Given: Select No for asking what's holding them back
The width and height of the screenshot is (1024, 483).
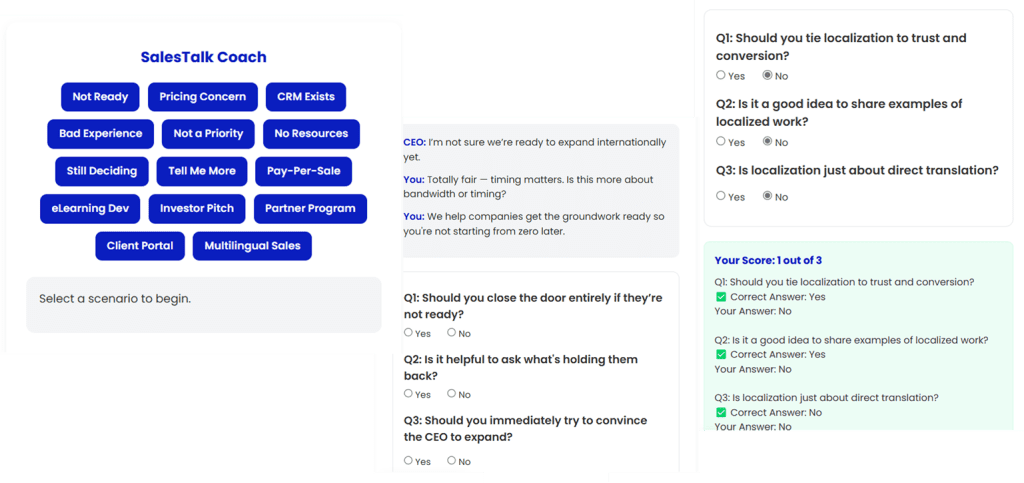Looking at the screenshot, I should click(x=452, y=394).
